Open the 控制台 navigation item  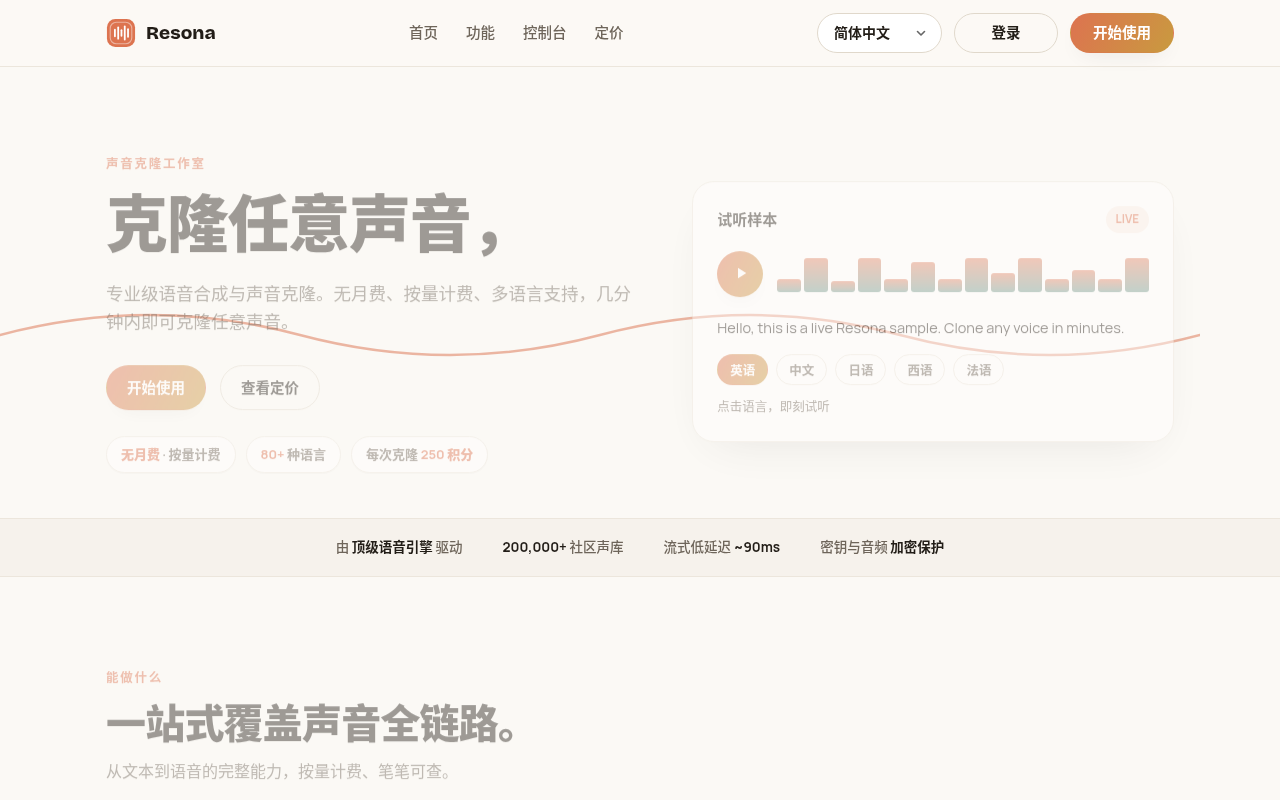[545, 33]
